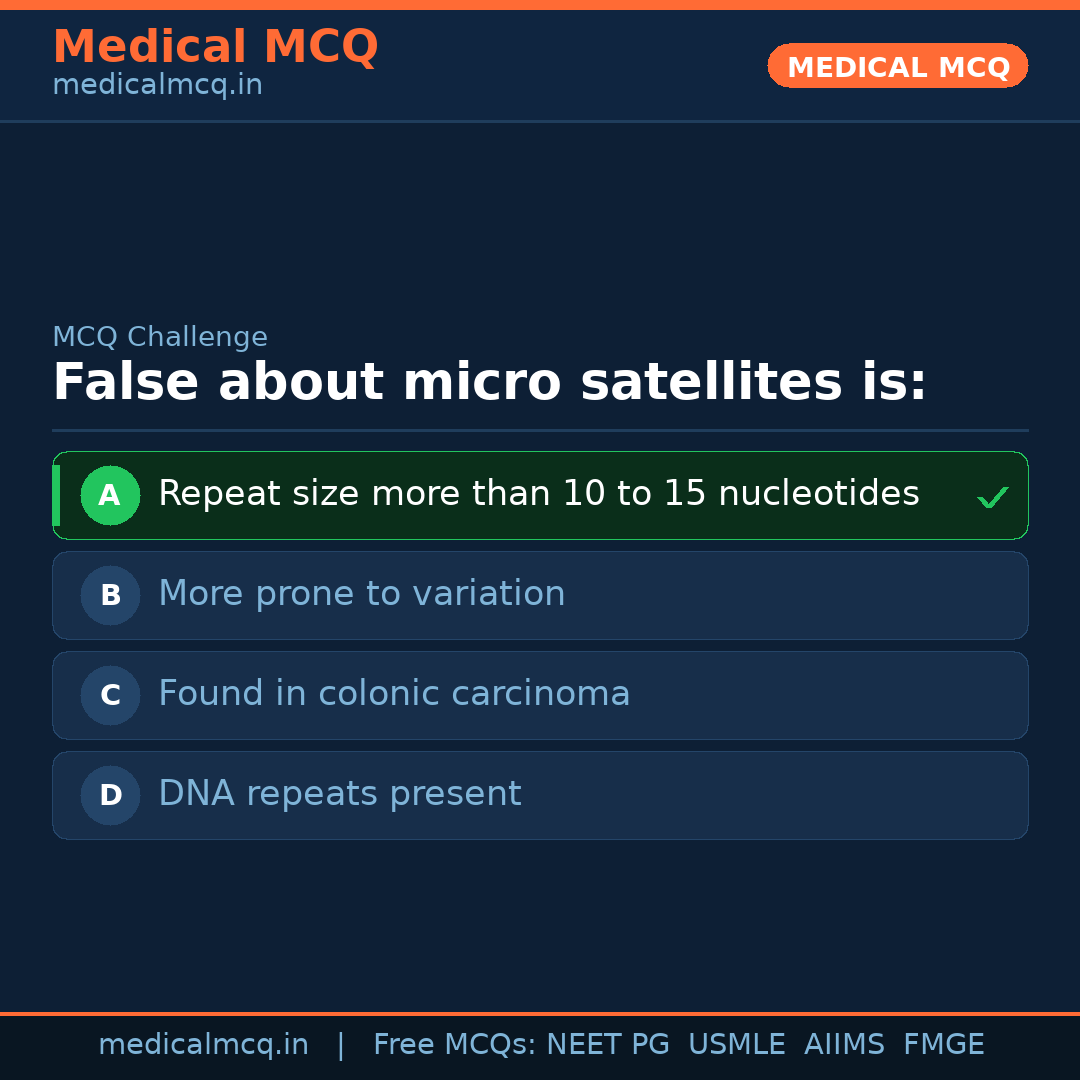The image size is (1080, 1080).
Task: Click 'AIIMS' in the footer
Action: [x=844, y=1045]
